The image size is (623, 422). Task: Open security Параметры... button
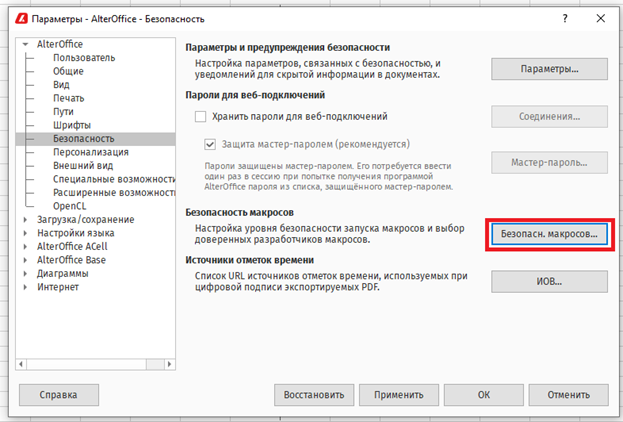549,69
